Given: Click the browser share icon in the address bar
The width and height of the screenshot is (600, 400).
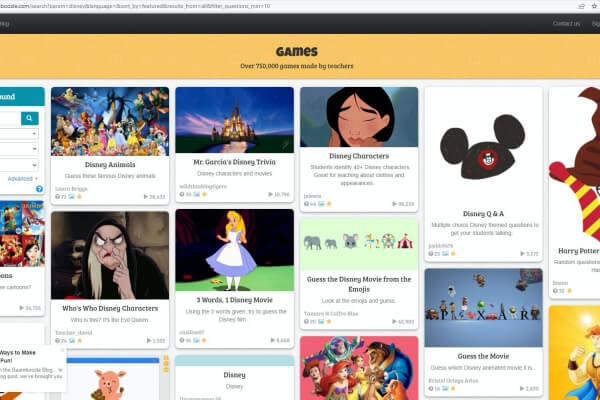Looking at the screenshot, I should pyautogui.click(x=582, y=6).
